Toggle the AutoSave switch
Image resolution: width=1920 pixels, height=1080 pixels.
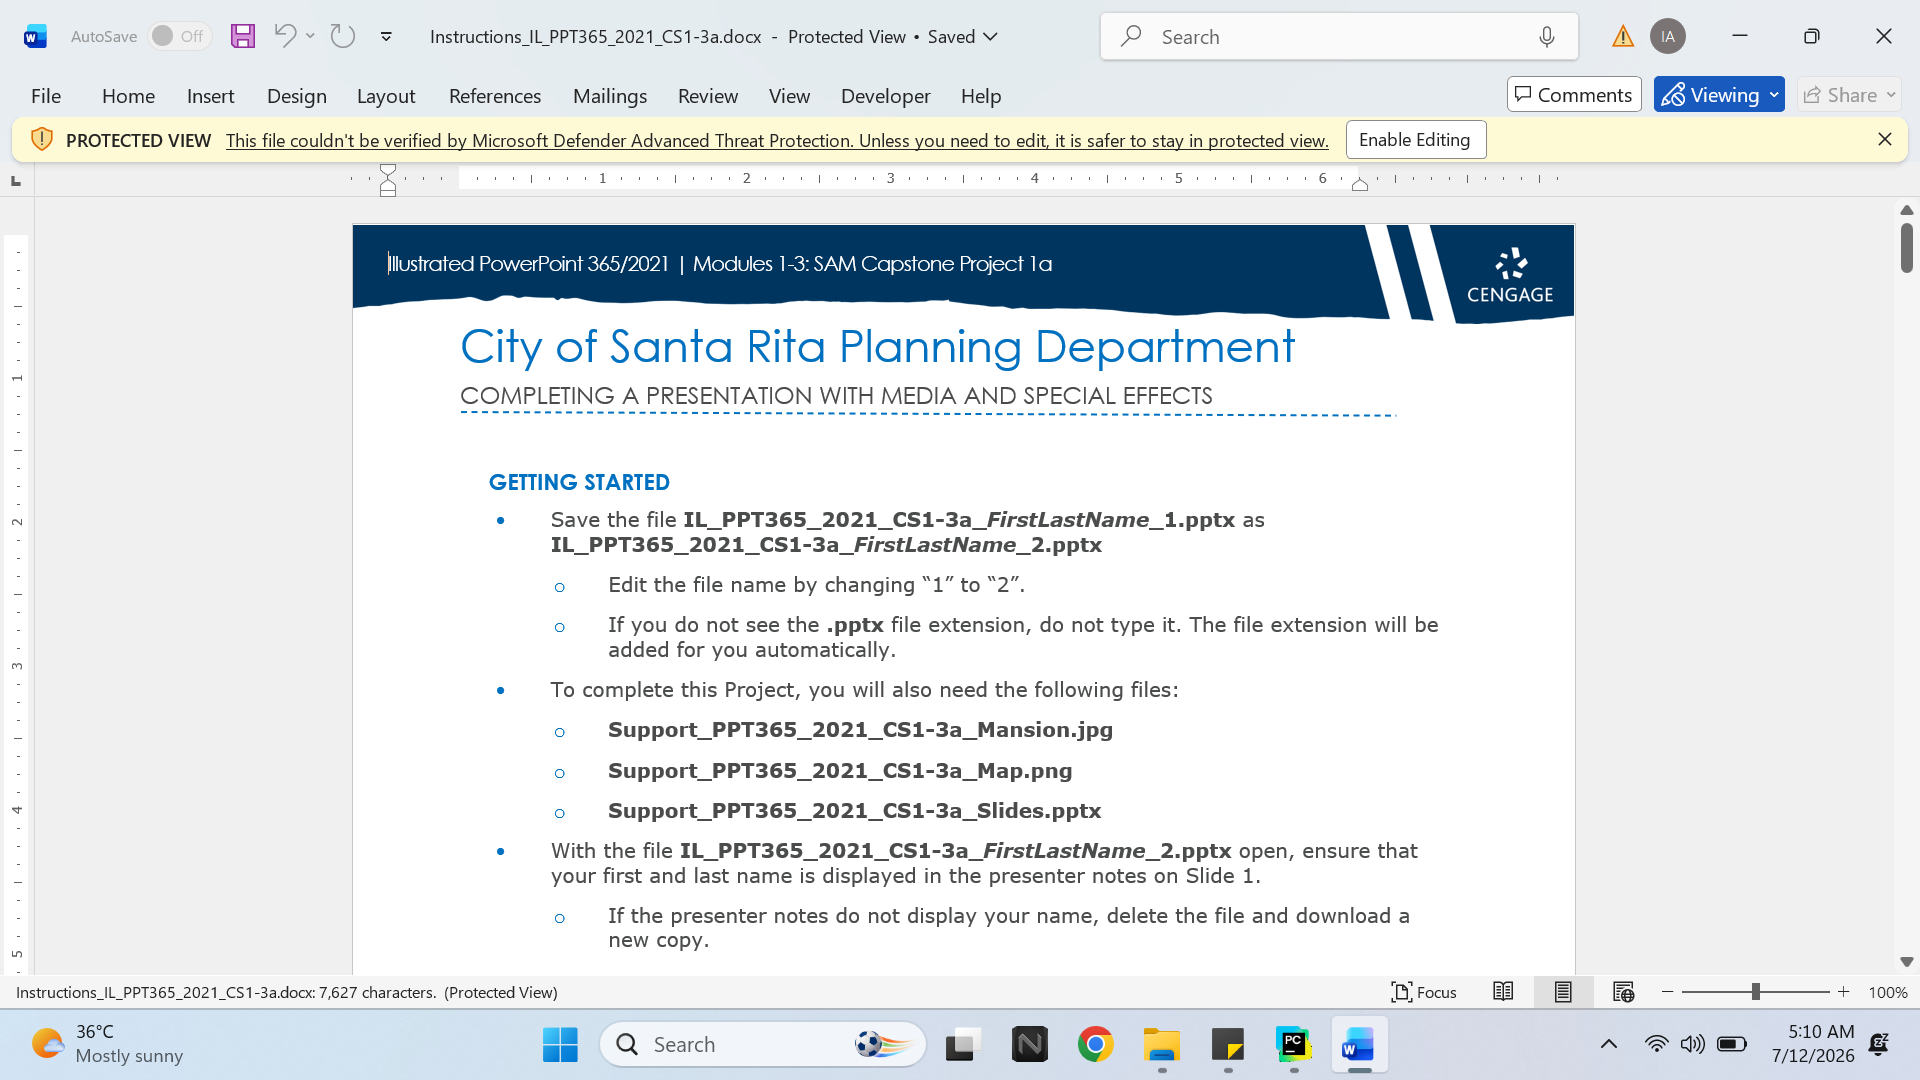tap(180, 36)
